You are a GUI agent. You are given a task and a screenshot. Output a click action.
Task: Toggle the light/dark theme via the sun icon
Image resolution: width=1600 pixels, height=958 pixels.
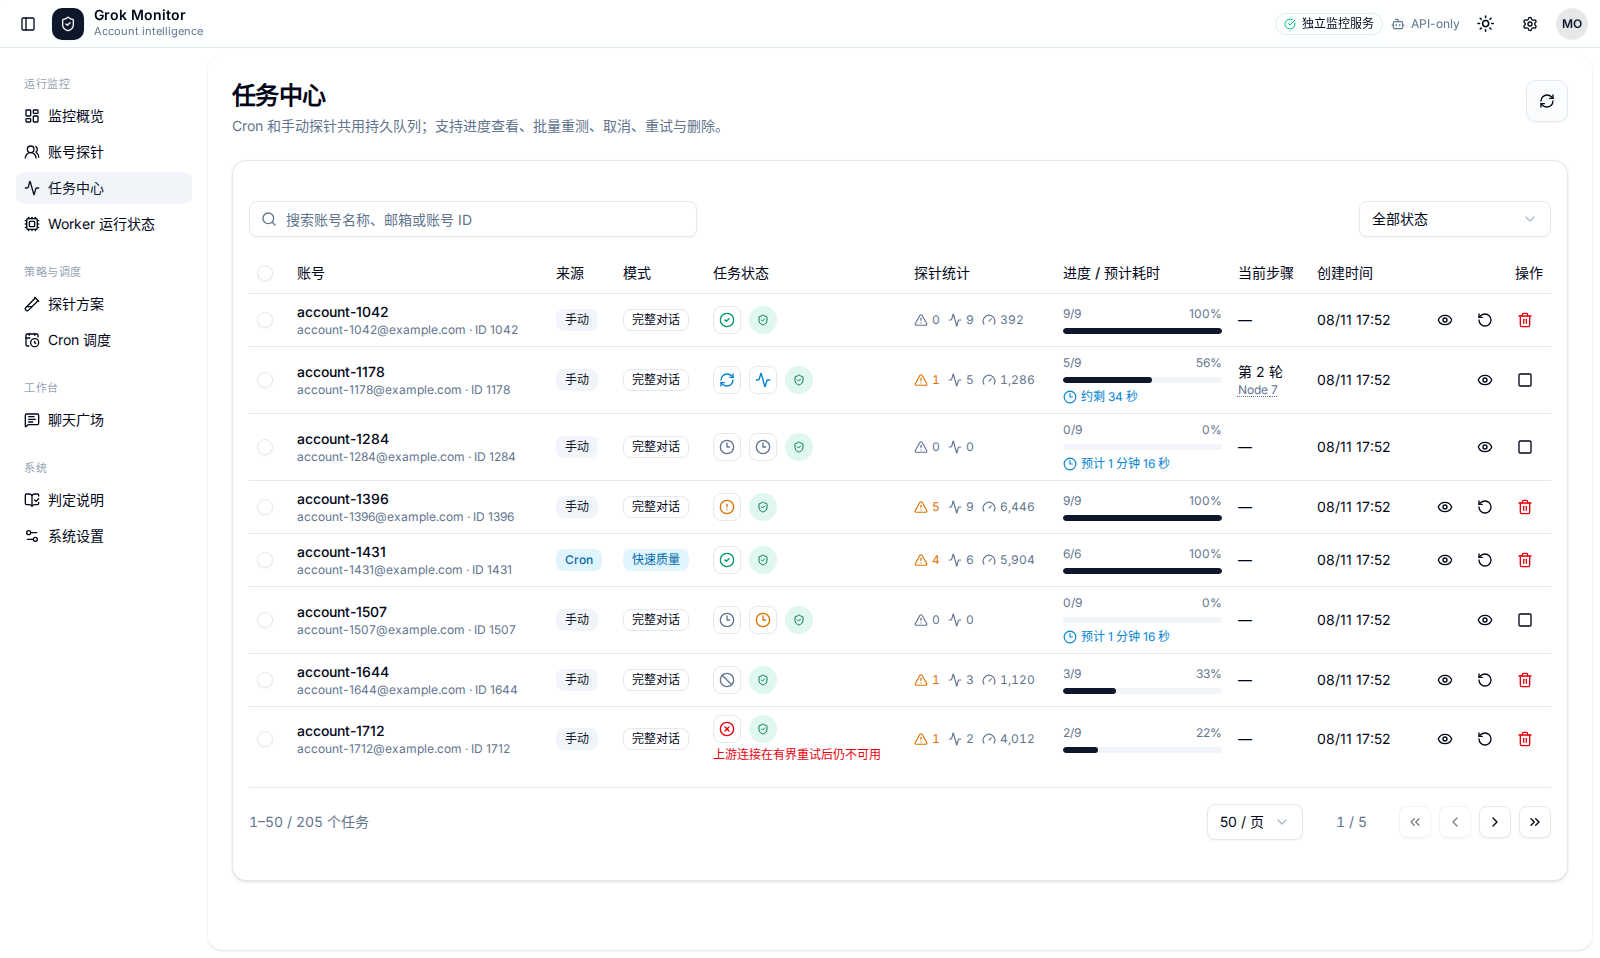point(1486,24)
